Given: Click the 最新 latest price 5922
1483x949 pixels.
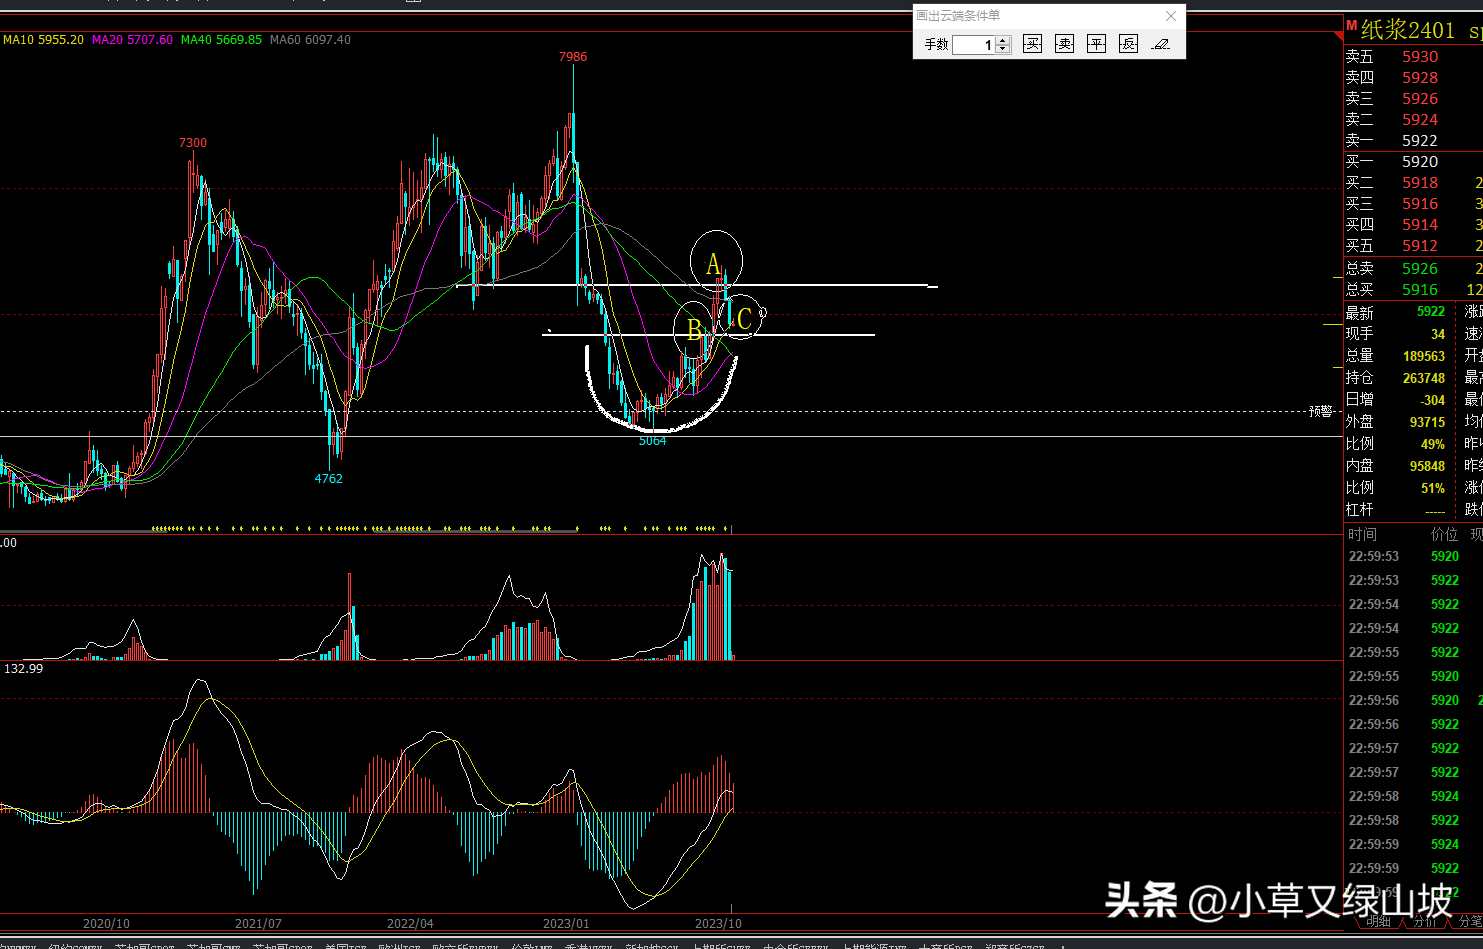Looking at the screenshot, I should click(1431, 312).
